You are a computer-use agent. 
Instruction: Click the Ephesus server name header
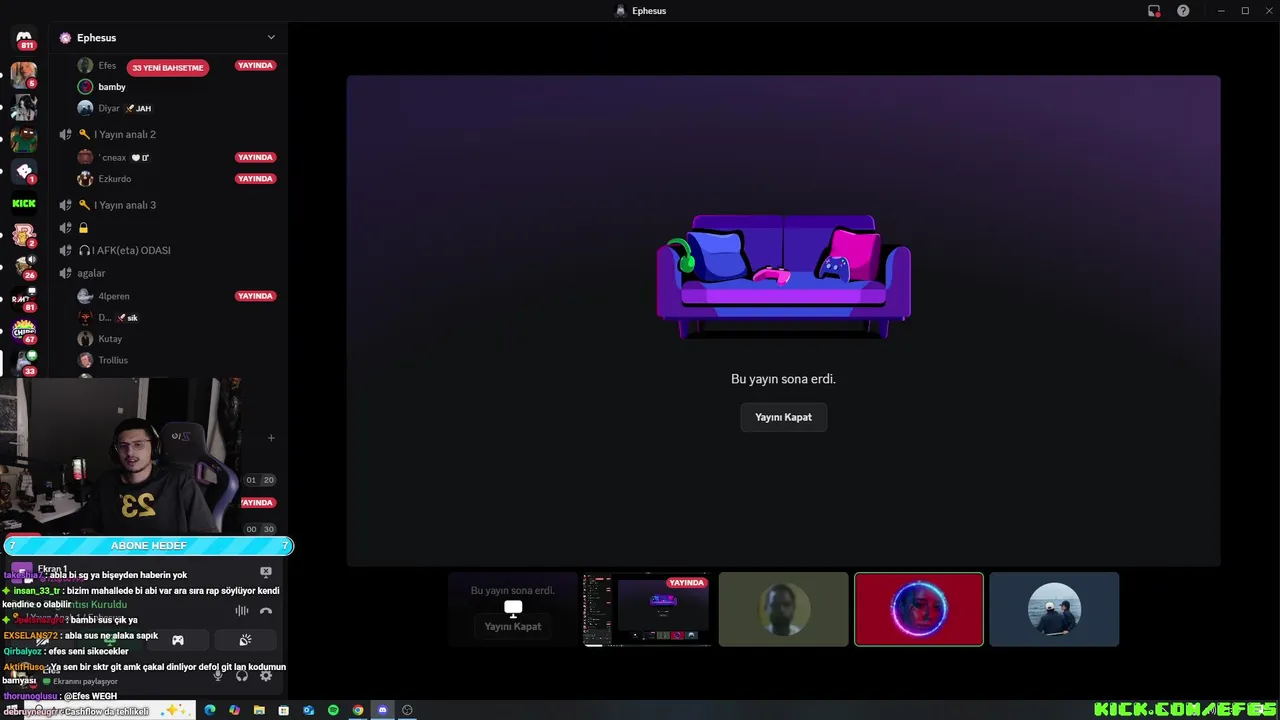(96, 38)
